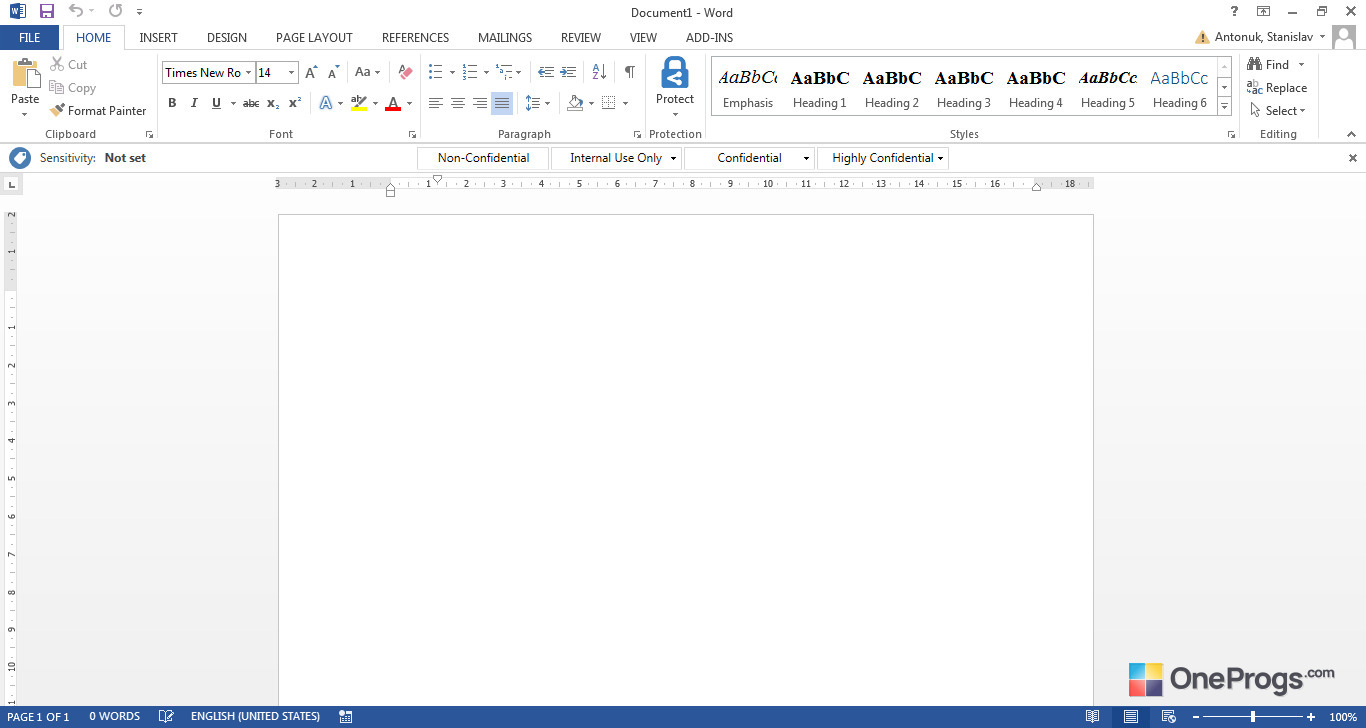
Task: Sort the selected text alphabetically
Action: click(599, 73)
